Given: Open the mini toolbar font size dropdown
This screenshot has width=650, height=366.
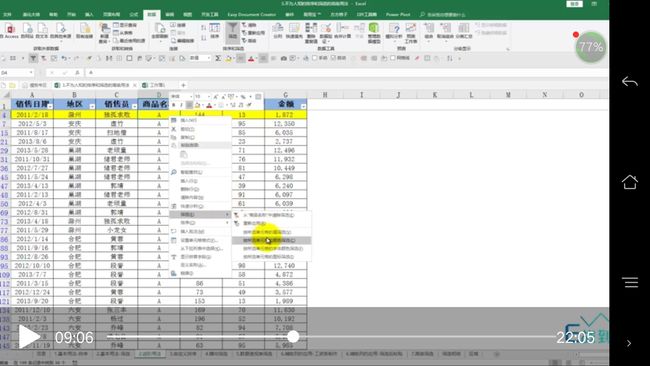Looking at the screenshot, I should 208,97.
